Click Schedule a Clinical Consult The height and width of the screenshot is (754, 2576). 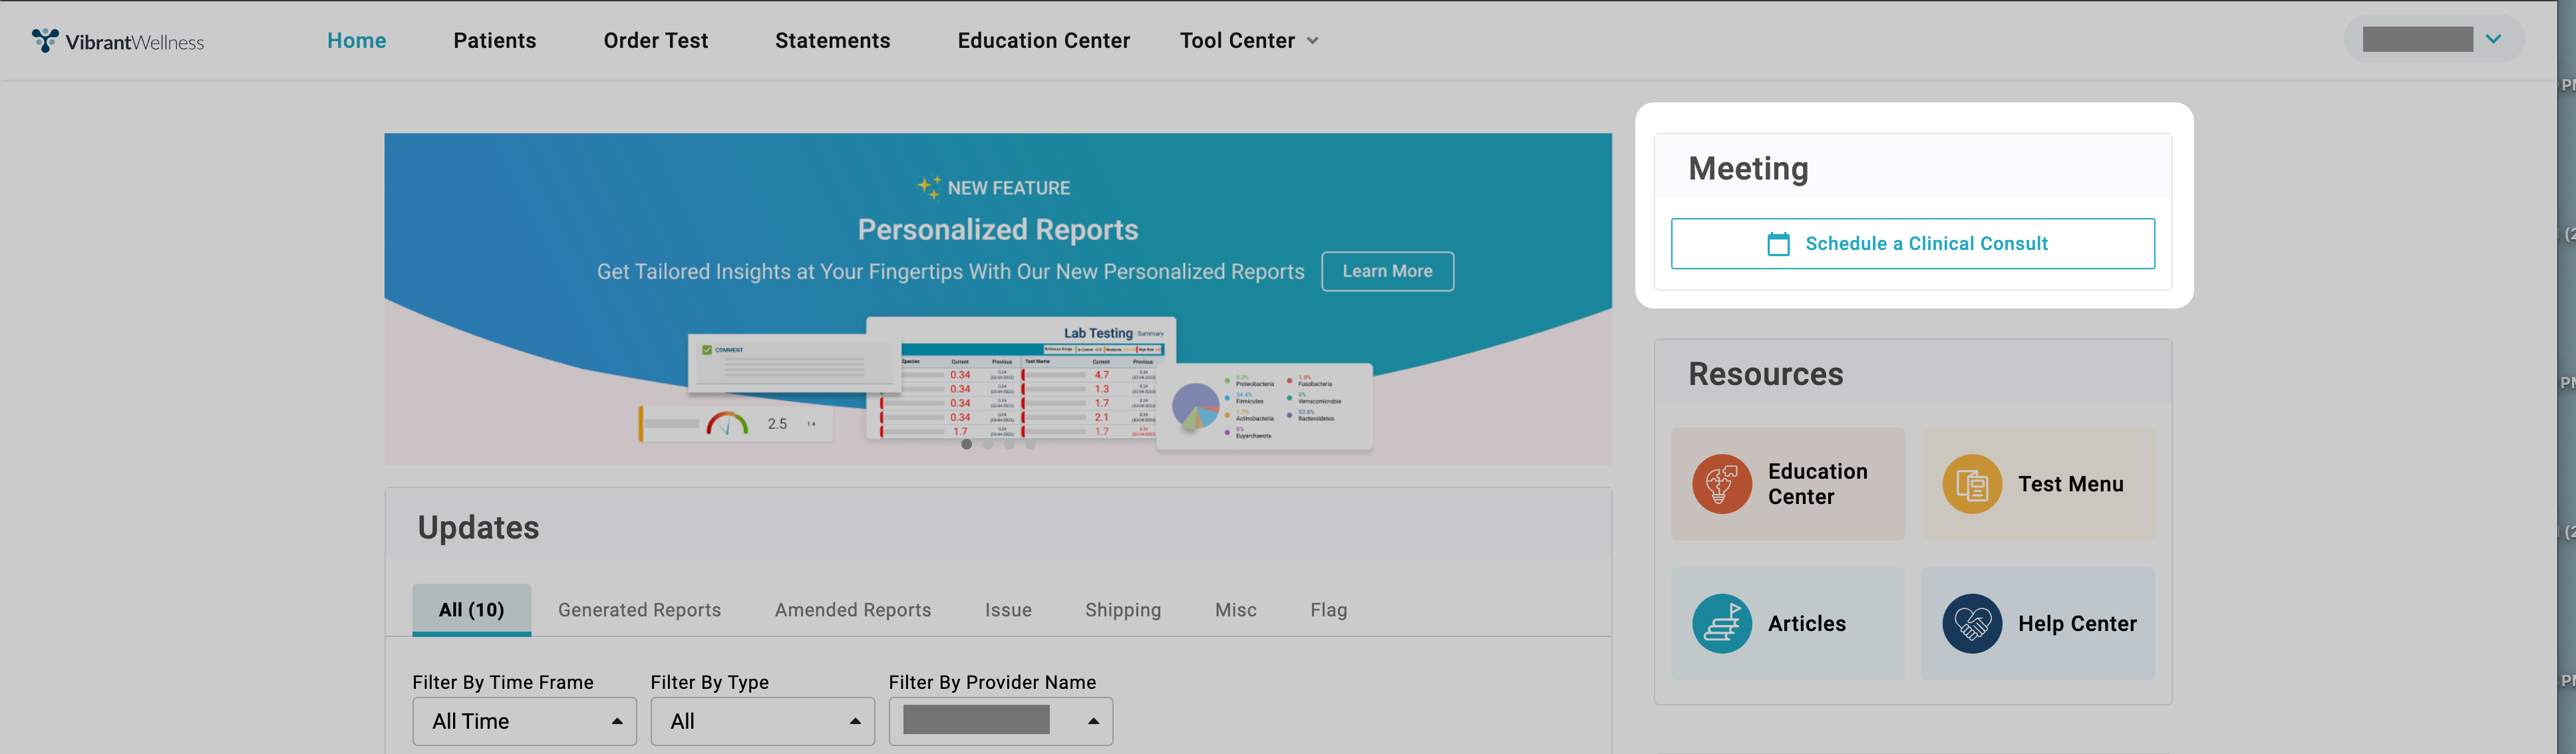coord(1912,244)
